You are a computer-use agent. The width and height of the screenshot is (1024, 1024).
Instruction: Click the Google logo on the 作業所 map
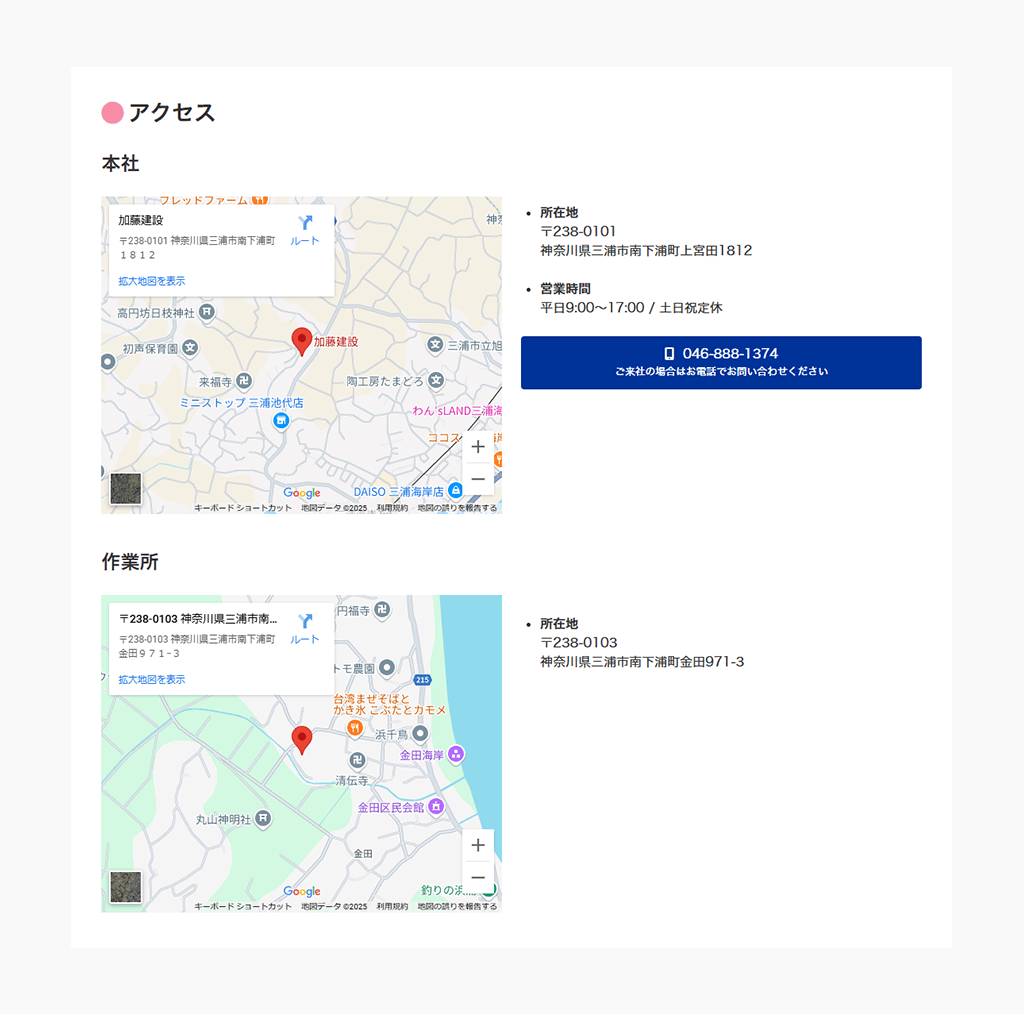point(302,891)
